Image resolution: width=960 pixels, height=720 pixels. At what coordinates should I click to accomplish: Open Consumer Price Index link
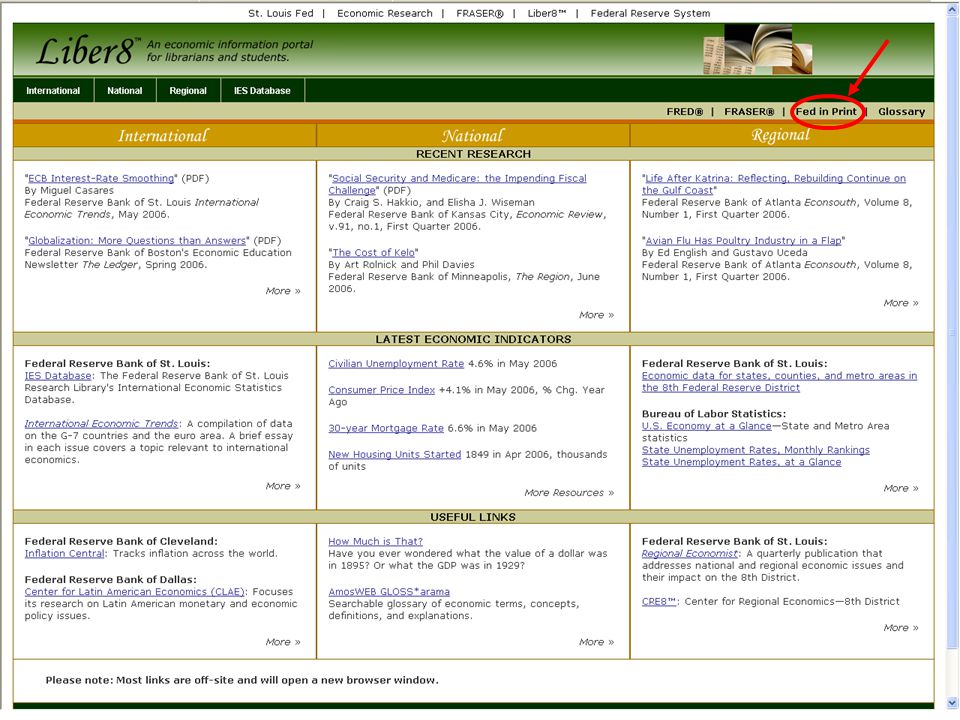[381, 390]
